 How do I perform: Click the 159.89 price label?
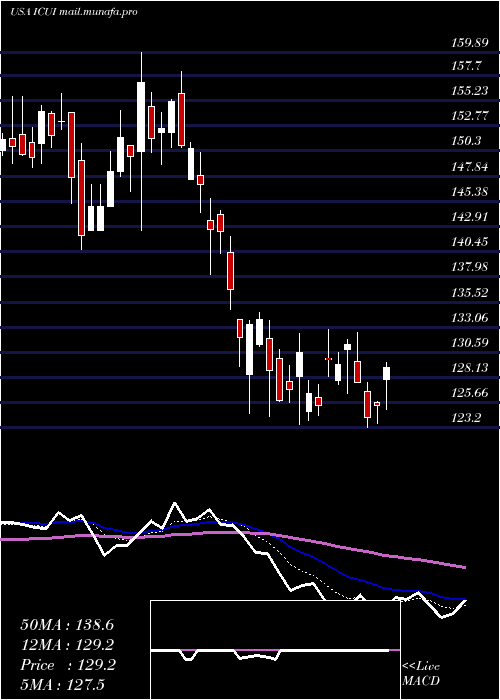tap(471, 43)
